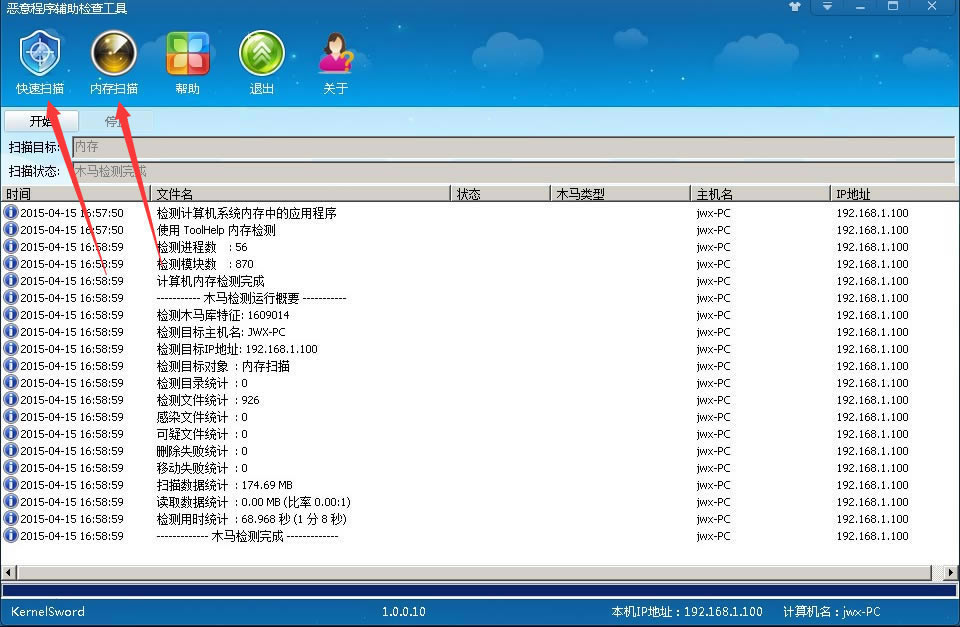
Task: Select row 计算机内存检测完成
Action: click(x=480, y=281)
